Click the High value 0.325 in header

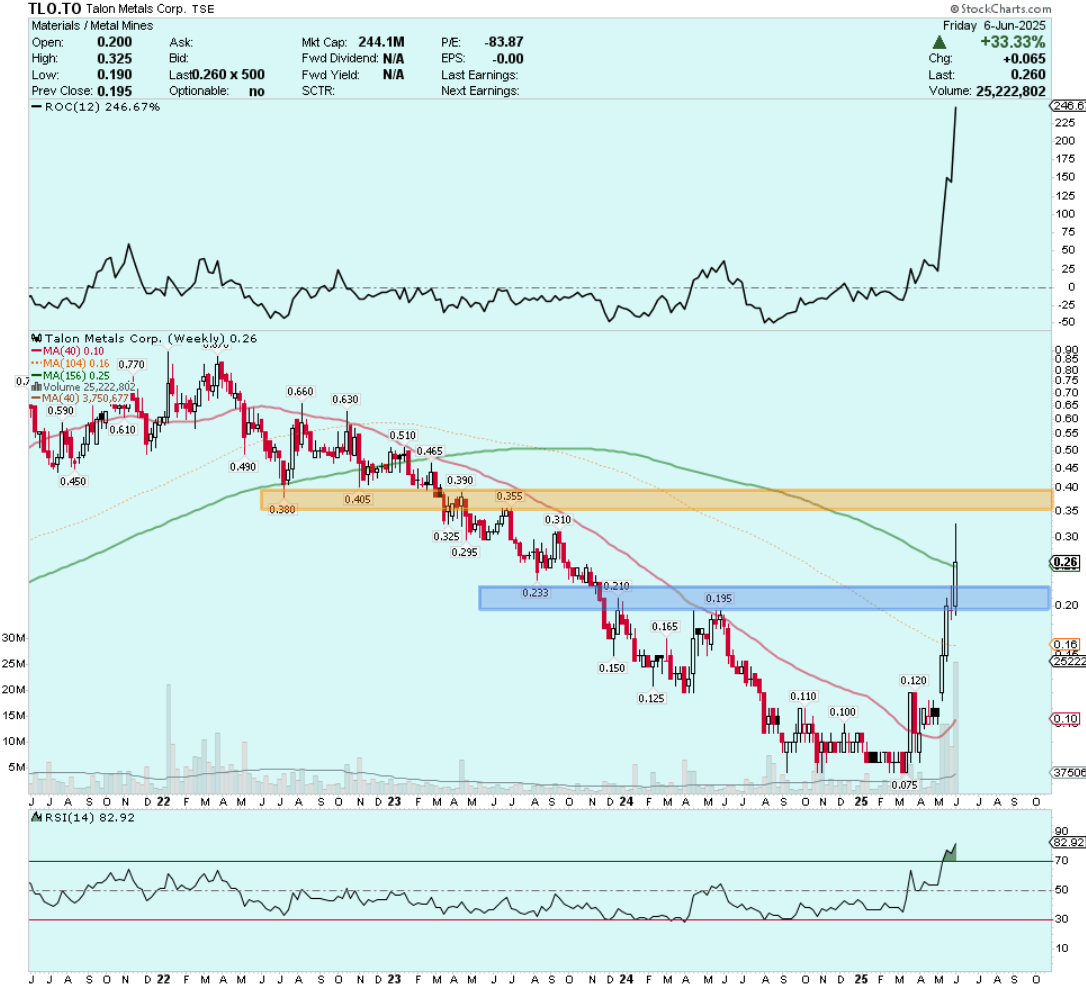(x=114, y=59)
